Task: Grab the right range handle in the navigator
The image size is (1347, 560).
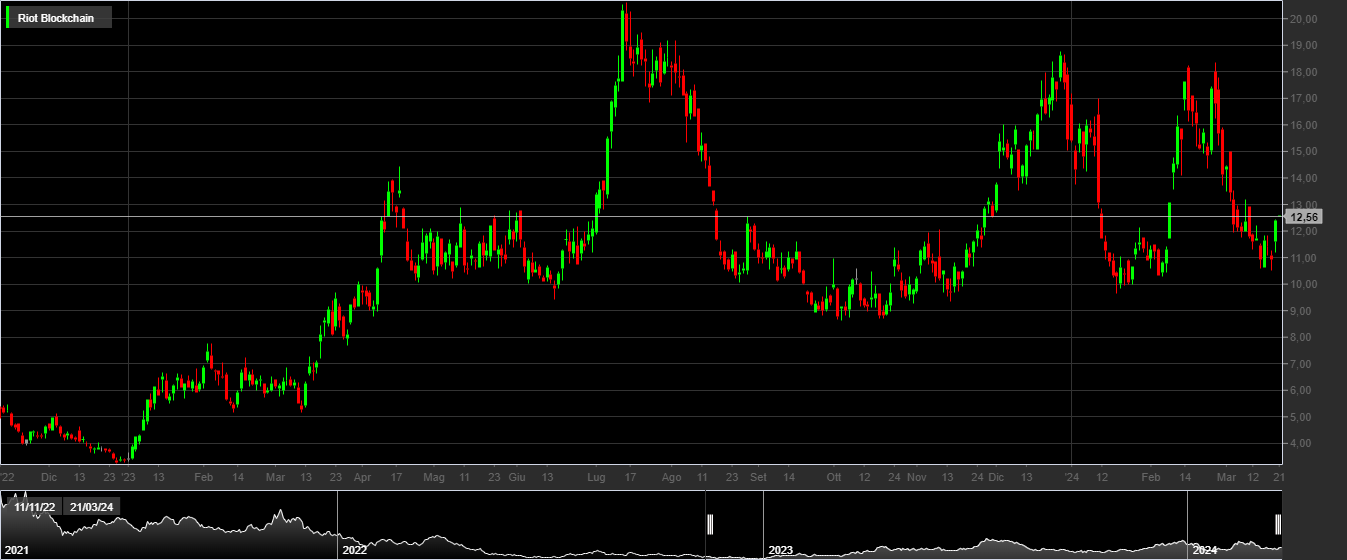Action: point(1277,524)
